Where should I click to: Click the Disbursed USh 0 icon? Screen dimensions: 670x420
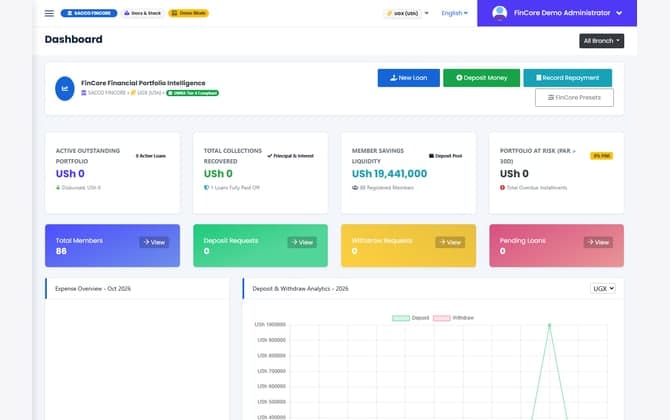click(x=58, y=188)
